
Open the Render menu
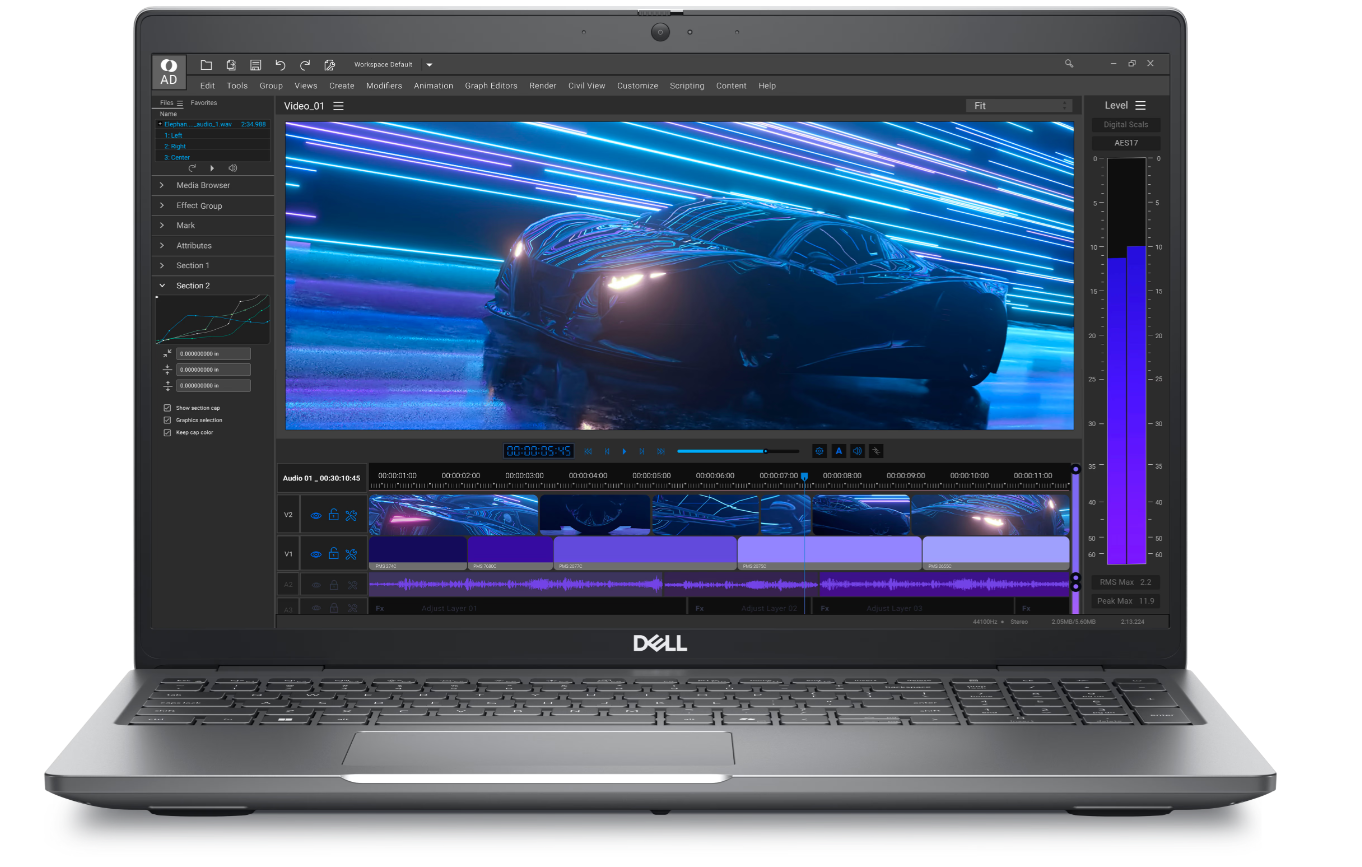tap(542, 86)
